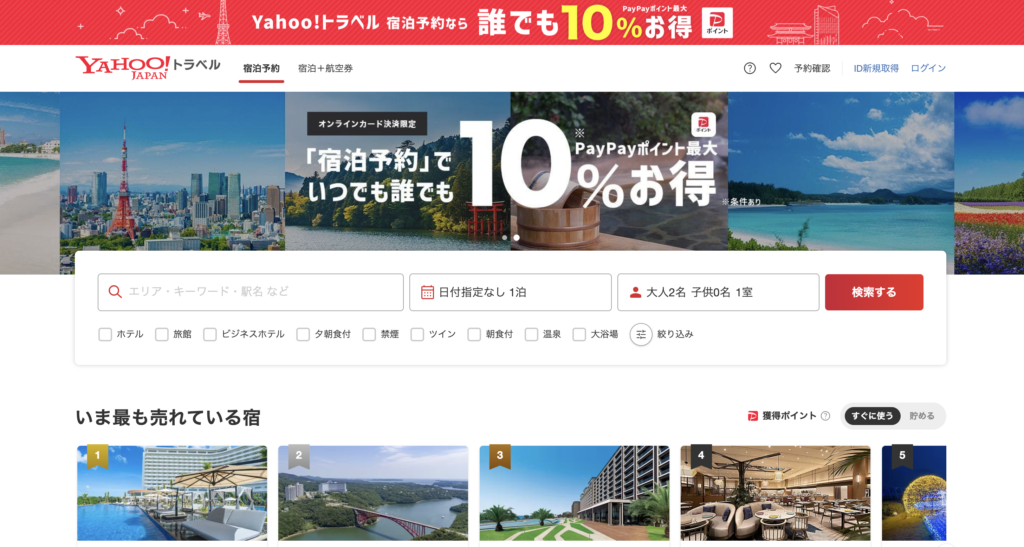Viewport: 1024px width, 547px height.
Task: Click the person icon in guests field
Action: [635, 292]
